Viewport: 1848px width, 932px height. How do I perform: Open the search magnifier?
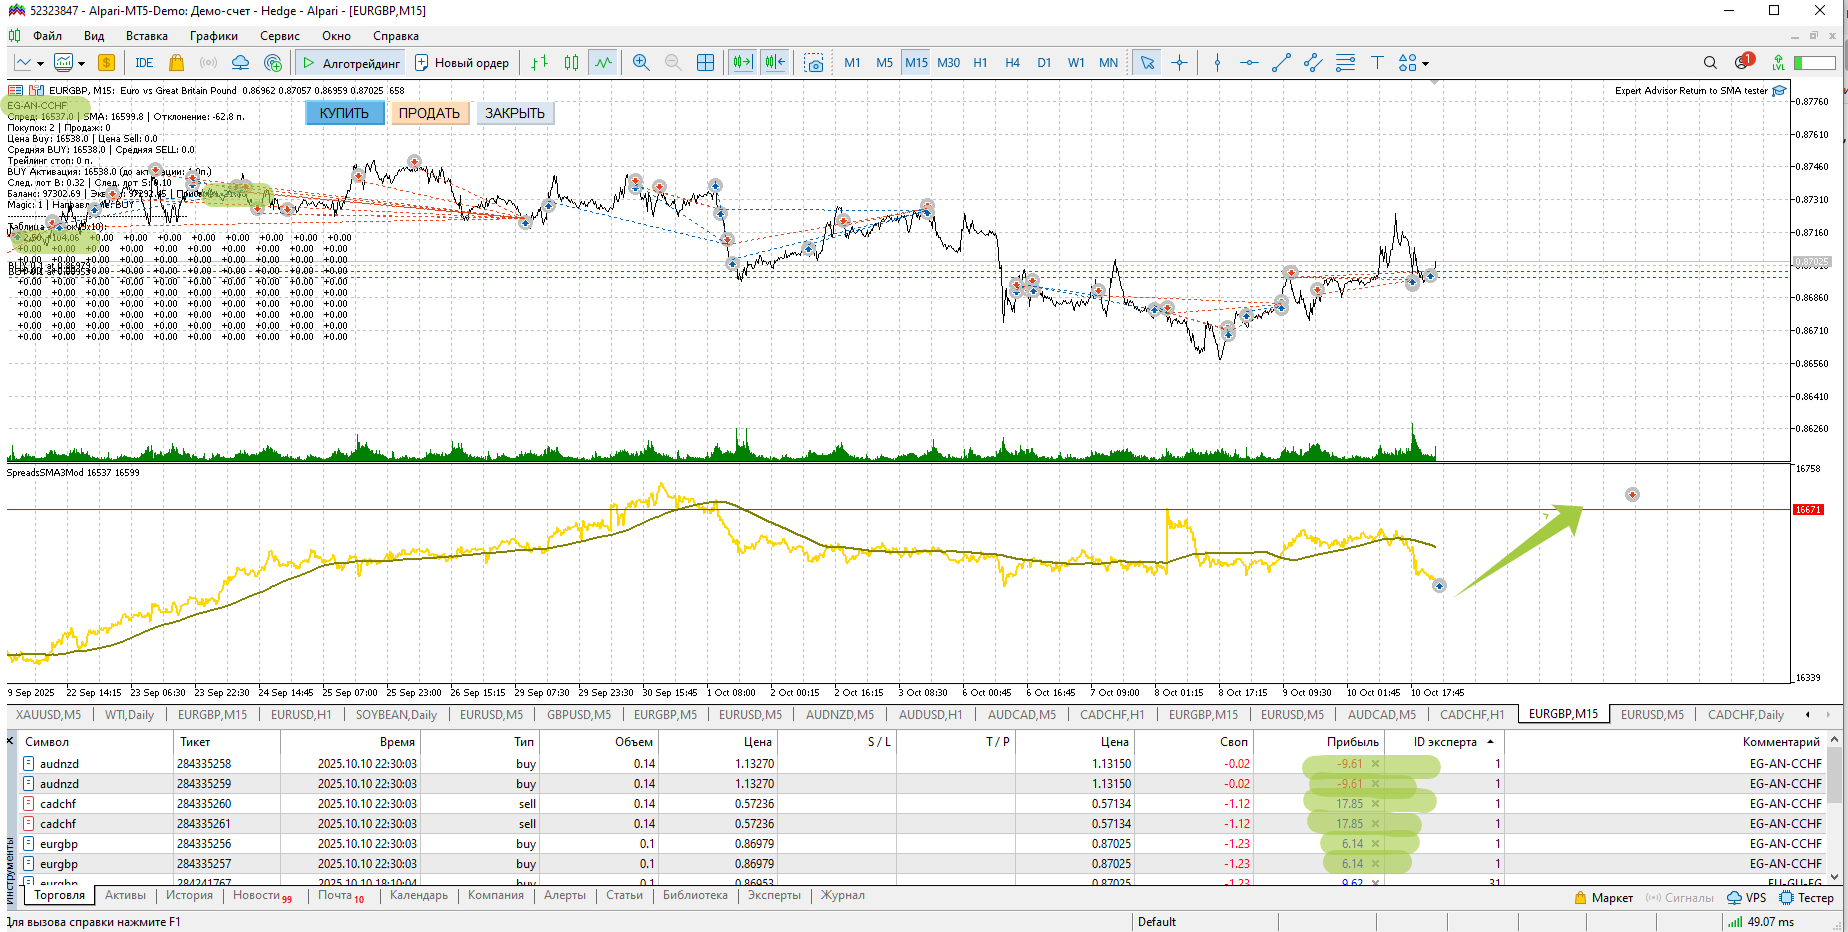click(x=1710, y=63)
